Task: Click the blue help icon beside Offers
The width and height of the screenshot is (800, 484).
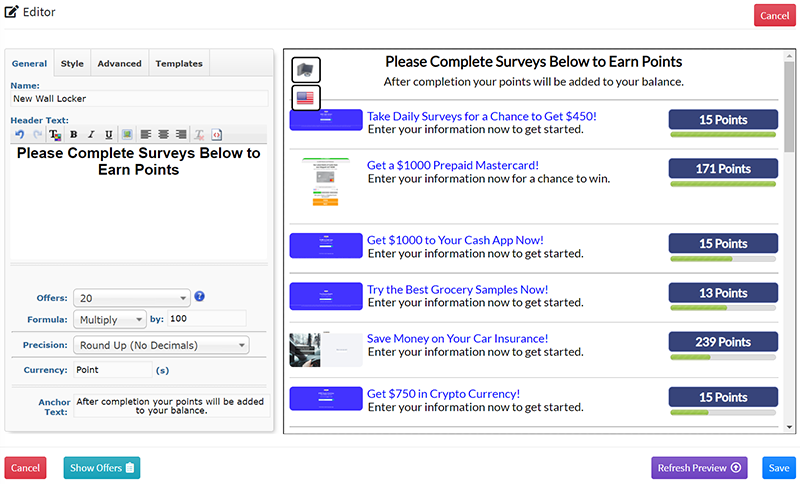Action: pyautogui.click(x=199, y=296)
